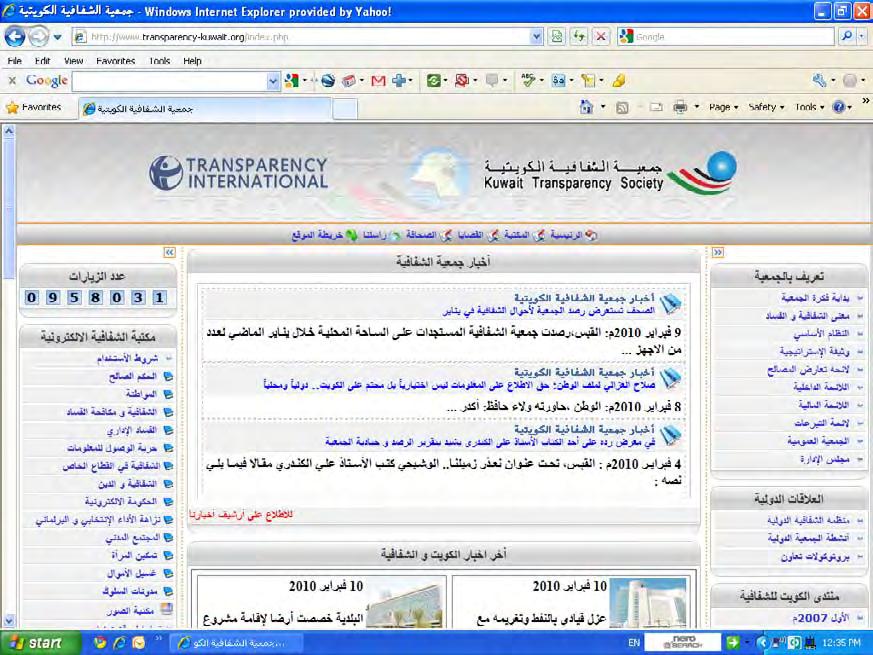Open the النظام الأساسي sidebar link
The image size is (873, 655).
821,334
